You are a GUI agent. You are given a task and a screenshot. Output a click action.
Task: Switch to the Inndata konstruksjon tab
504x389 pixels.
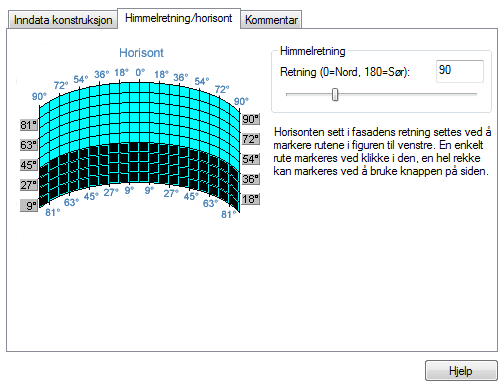(x=63, y=20)
